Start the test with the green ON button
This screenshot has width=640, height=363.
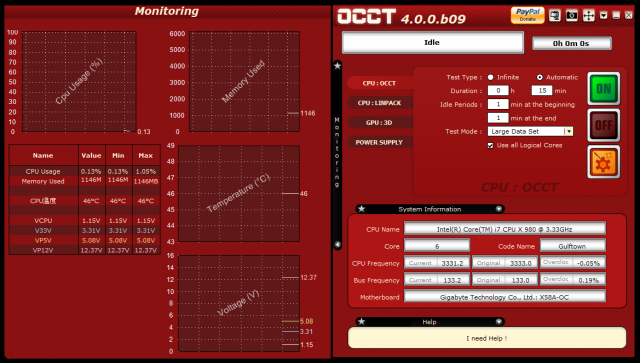click(x=604, y=89)
